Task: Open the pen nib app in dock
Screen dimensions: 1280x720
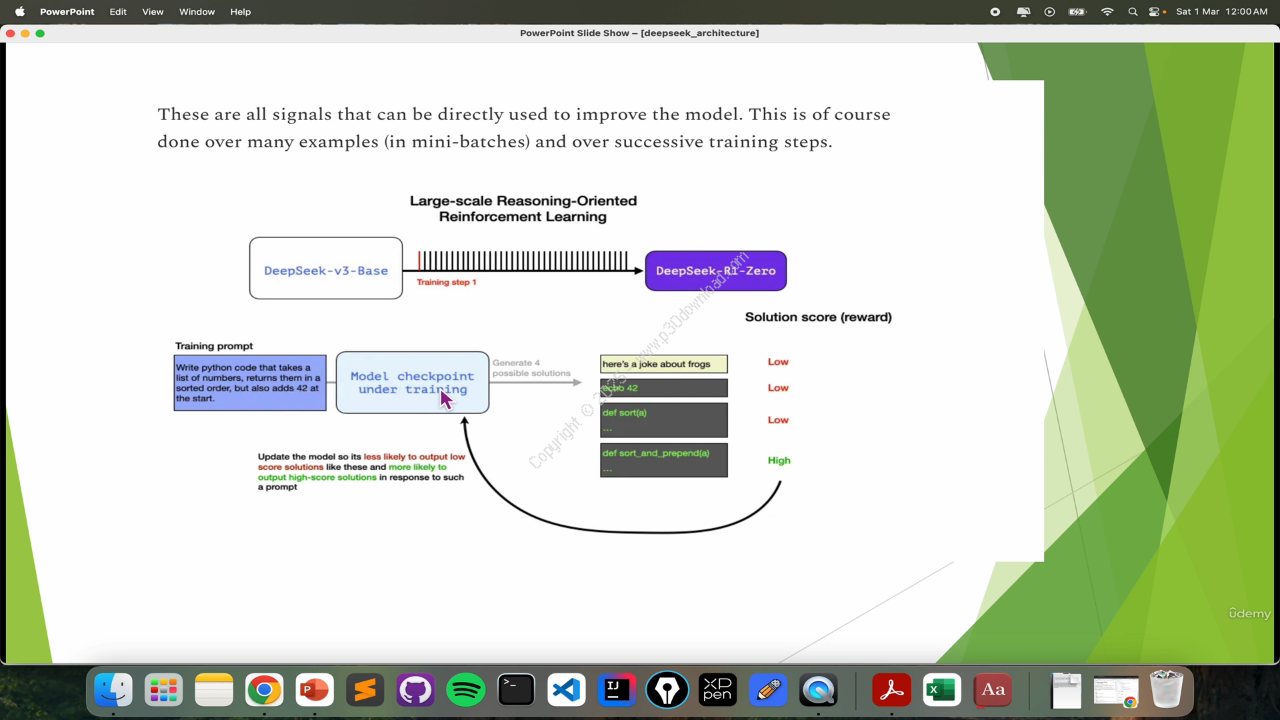Action: point(667,689)
